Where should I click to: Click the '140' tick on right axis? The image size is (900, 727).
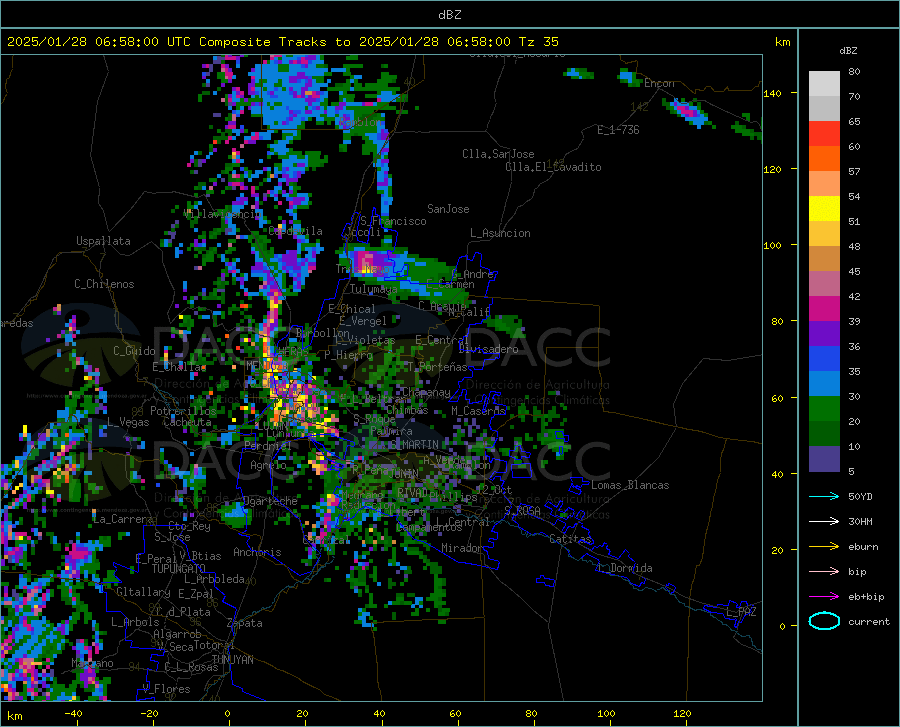pyautogui.click(x=772, y=93)
